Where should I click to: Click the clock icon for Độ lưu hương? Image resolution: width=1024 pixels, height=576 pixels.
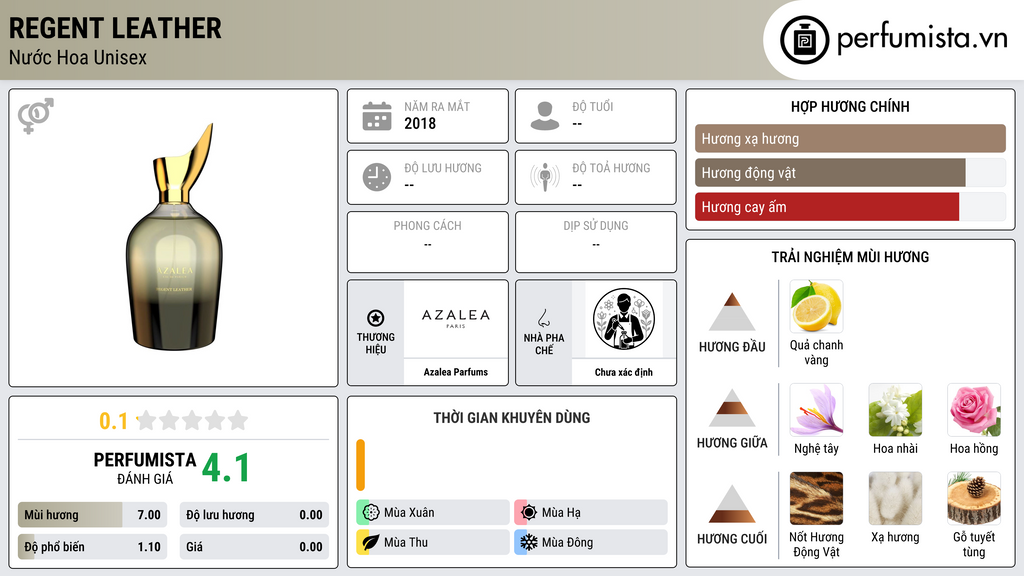tap(377, 177)
